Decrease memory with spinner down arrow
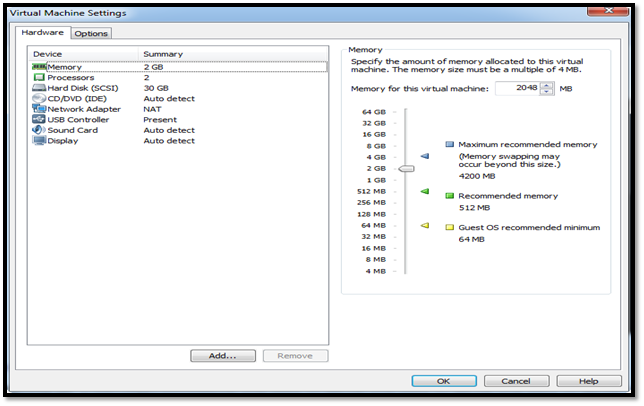This screenshot has width=644, height=406. coord(546,92)
